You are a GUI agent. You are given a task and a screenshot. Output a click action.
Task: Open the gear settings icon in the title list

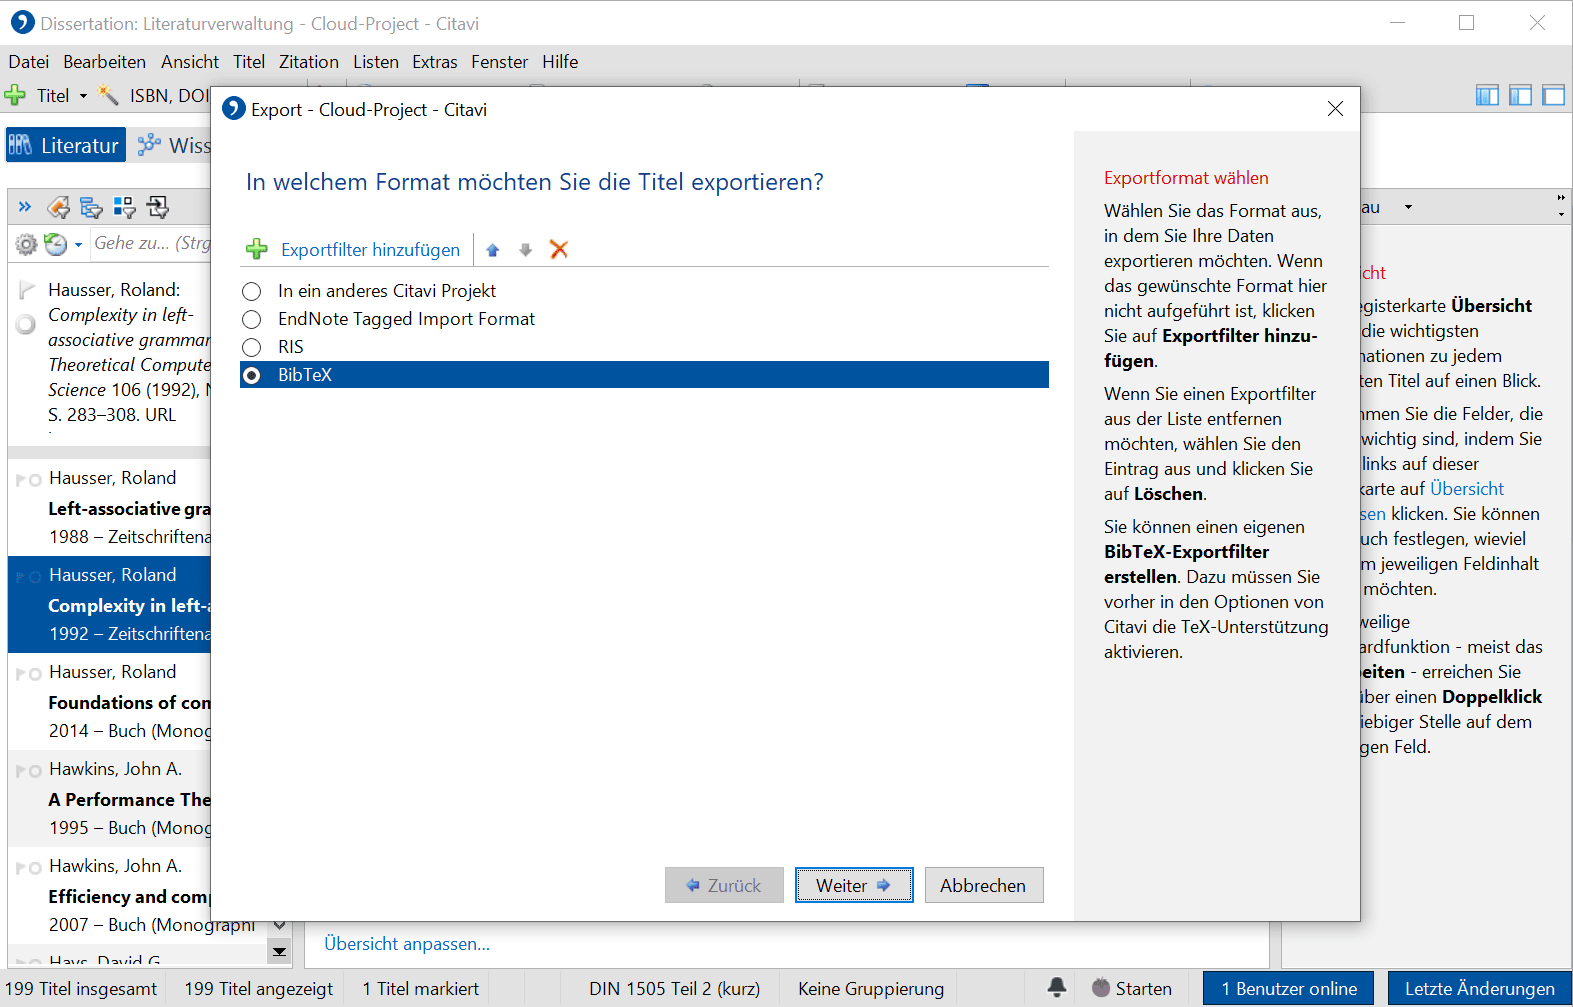pos(26,244)
